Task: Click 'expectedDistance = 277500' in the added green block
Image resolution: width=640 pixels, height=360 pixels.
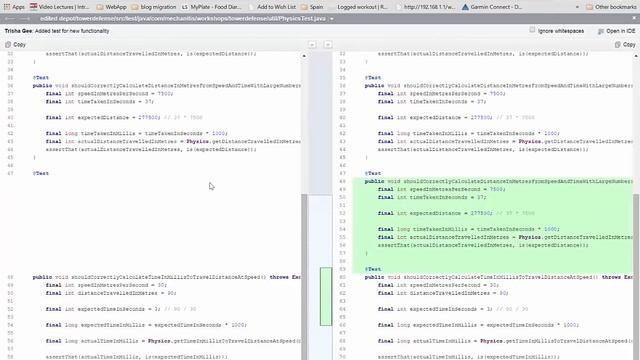Action: 450,213
